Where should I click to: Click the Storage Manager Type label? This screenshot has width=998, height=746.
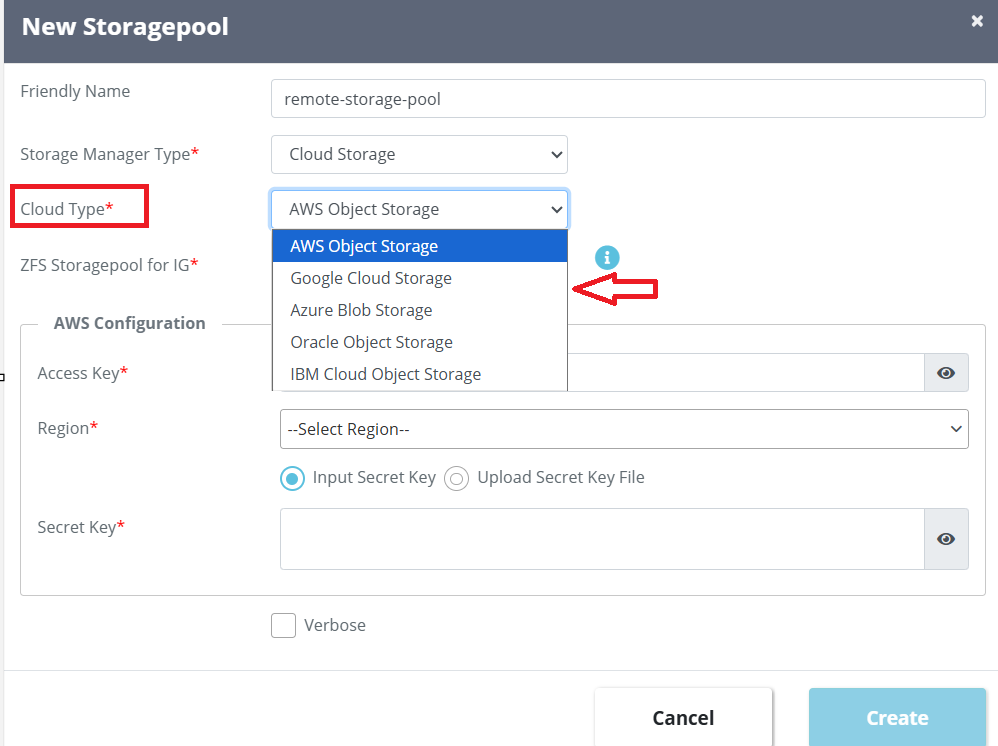coord(109,154)
